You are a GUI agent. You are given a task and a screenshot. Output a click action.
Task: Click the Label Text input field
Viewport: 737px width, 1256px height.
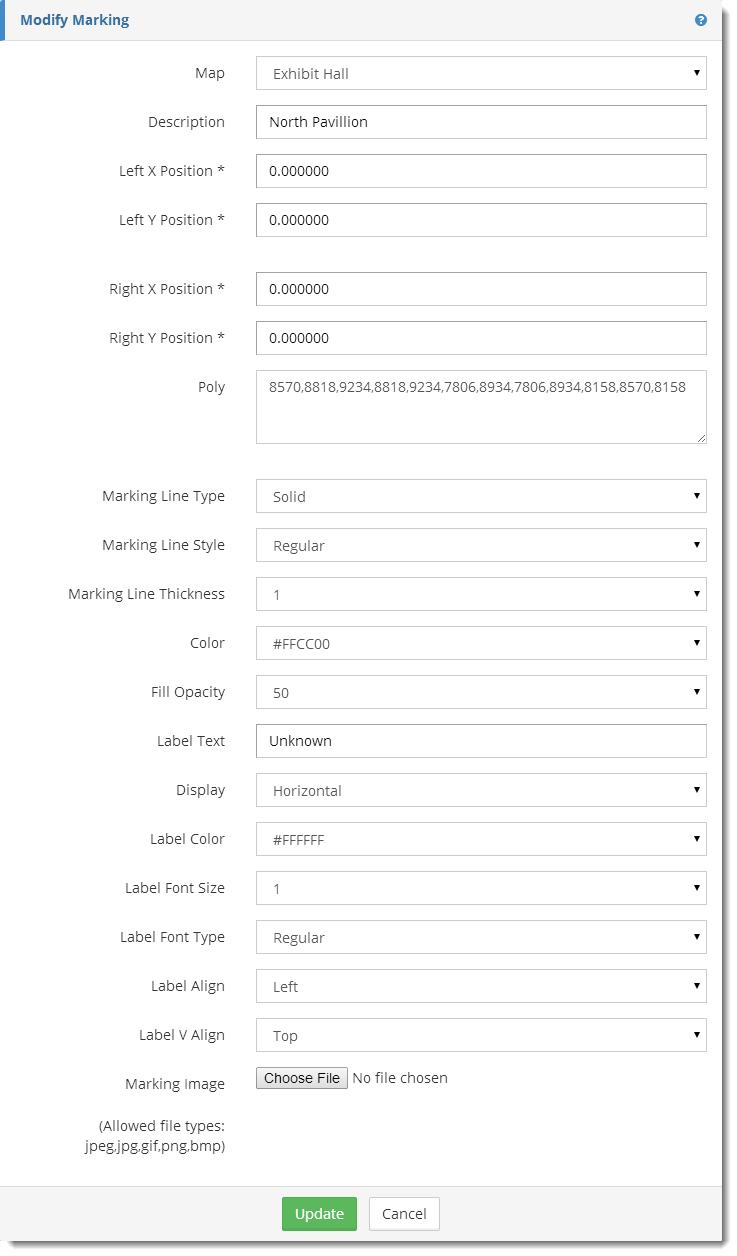(x=481, y=741)
